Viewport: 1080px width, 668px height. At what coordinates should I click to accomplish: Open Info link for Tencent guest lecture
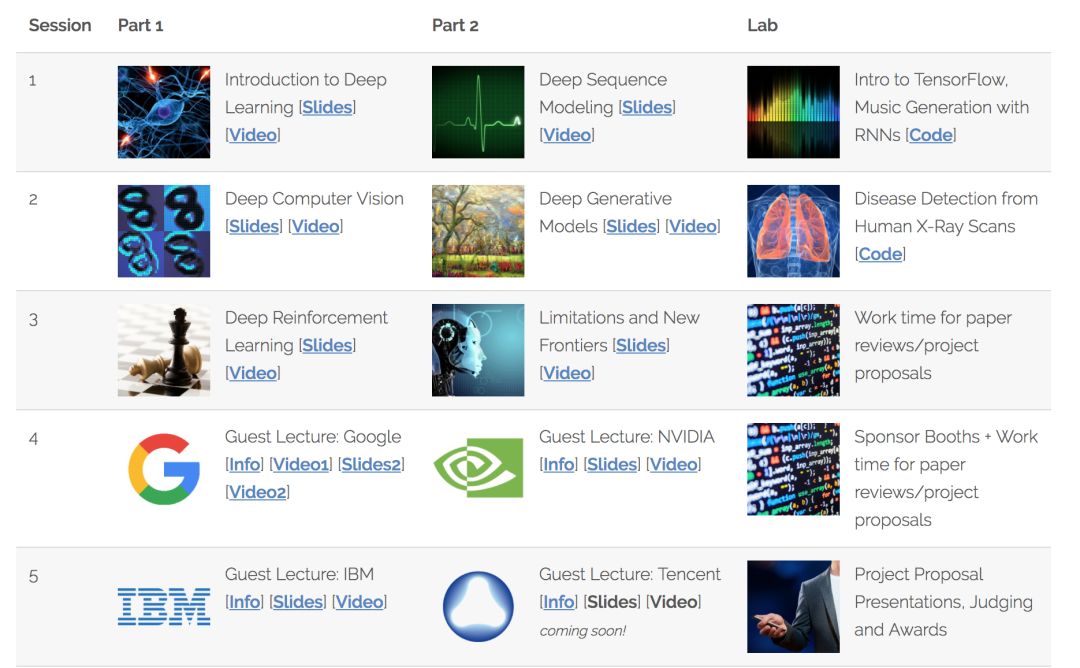coord(559,602)
